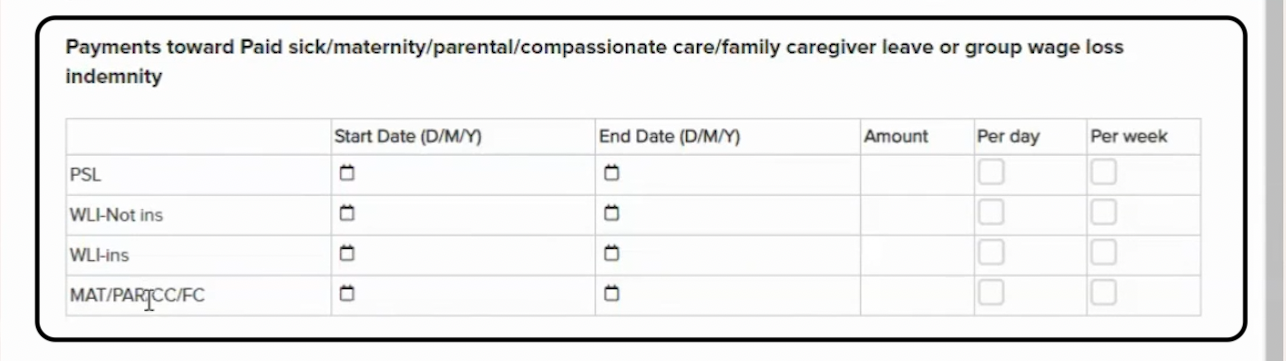The width and height of the screenshot is (1286, 361).
Task: Click the PSL Amount field
Action: click(916, 175)
